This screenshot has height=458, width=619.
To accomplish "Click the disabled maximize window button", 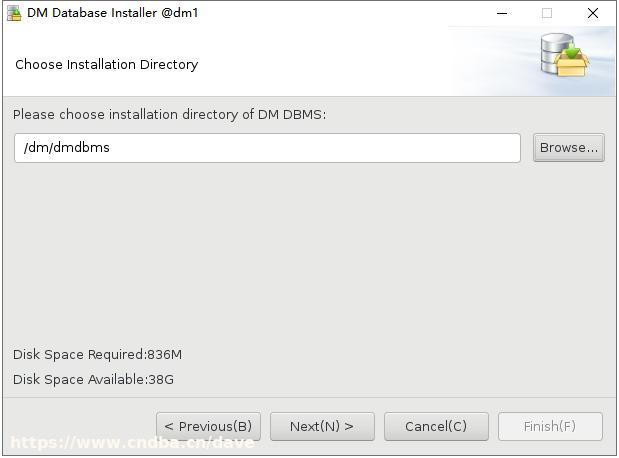I will (x=547, y=13).
